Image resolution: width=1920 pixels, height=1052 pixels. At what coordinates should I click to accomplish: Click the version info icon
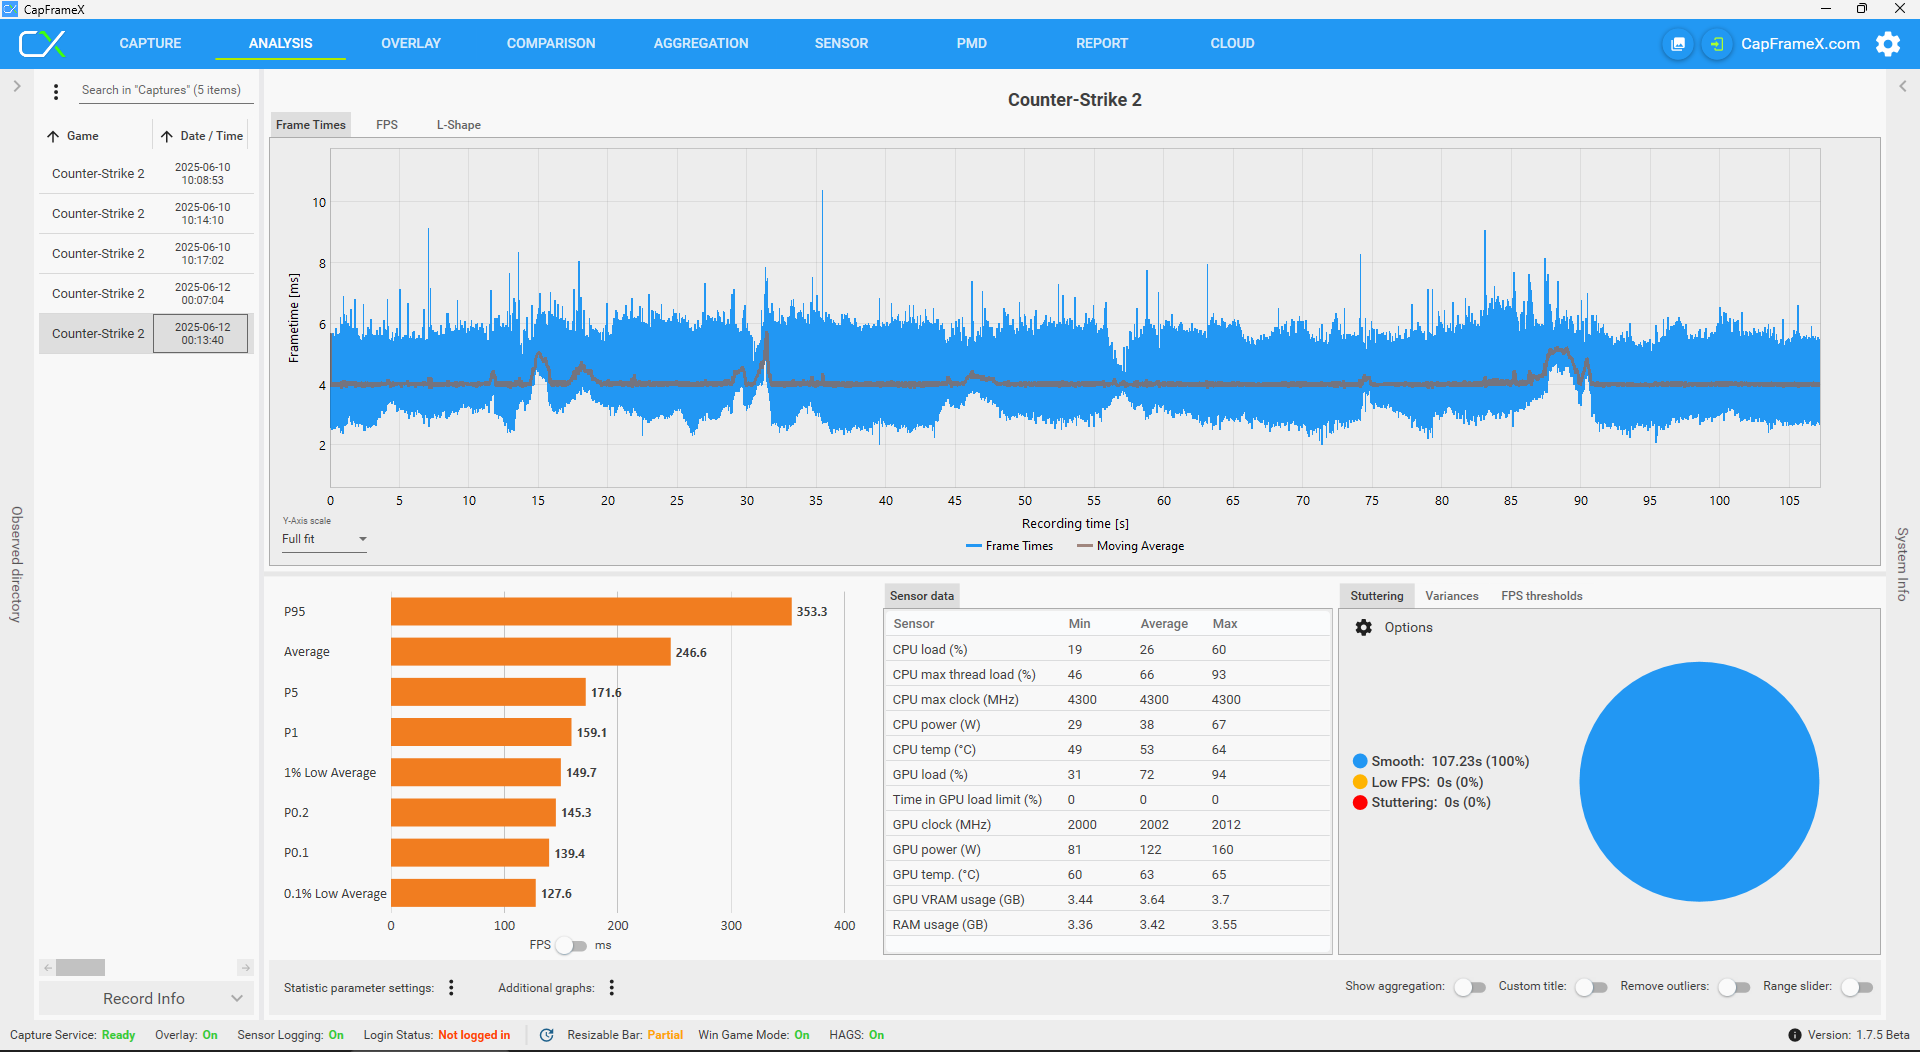(x=1795, y=1035)
